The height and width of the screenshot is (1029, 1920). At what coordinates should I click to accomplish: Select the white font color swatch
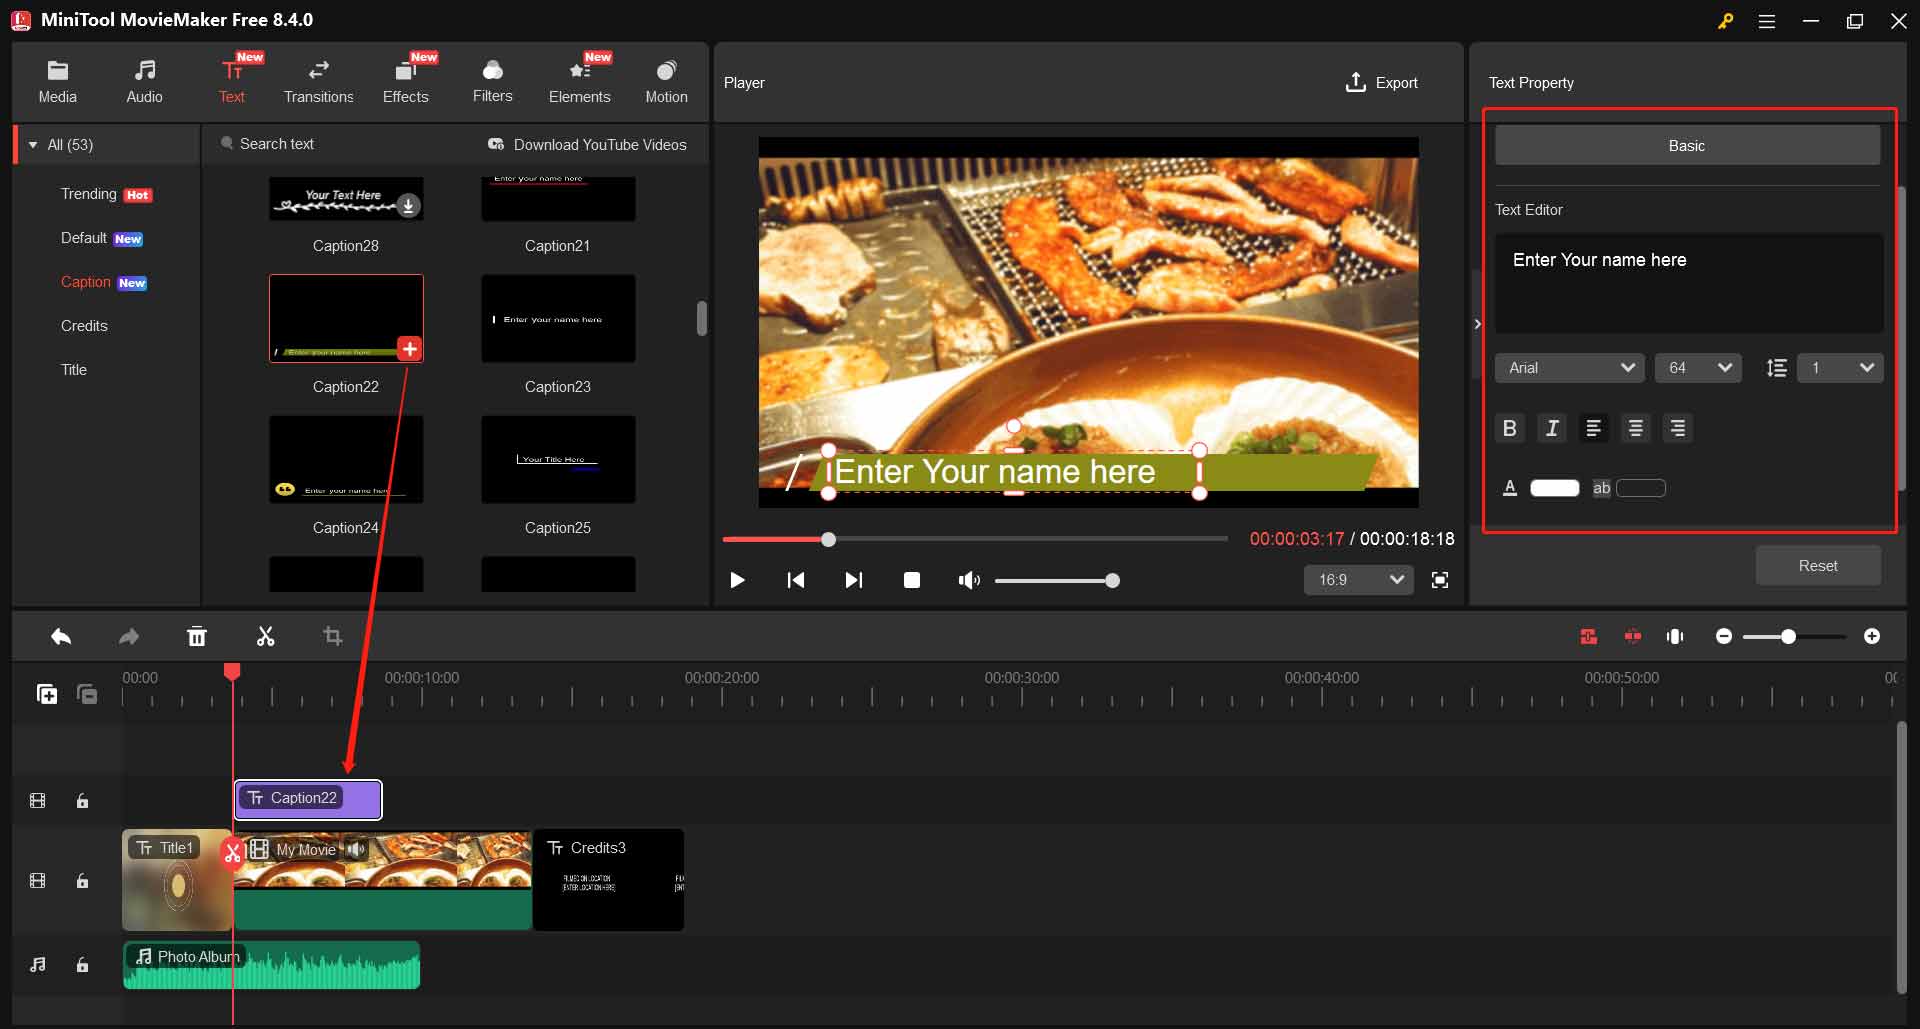pos(1553,488)
